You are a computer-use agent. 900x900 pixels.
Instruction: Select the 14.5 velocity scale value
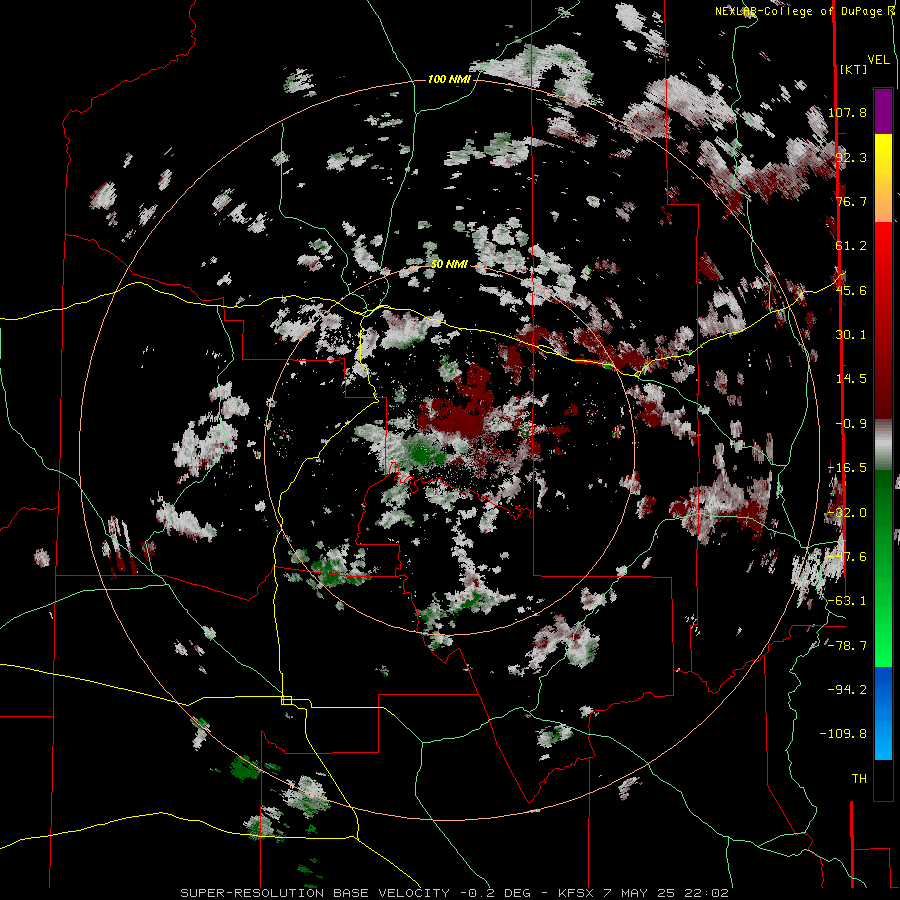851,379
